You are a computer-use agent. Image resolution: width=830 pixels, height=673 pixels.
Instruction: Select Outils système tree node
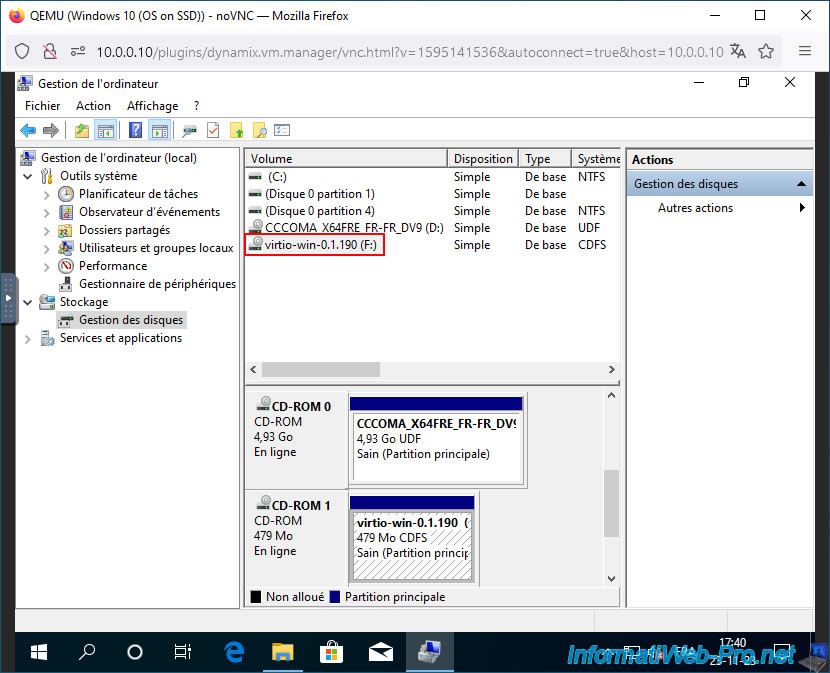point(98,176)
